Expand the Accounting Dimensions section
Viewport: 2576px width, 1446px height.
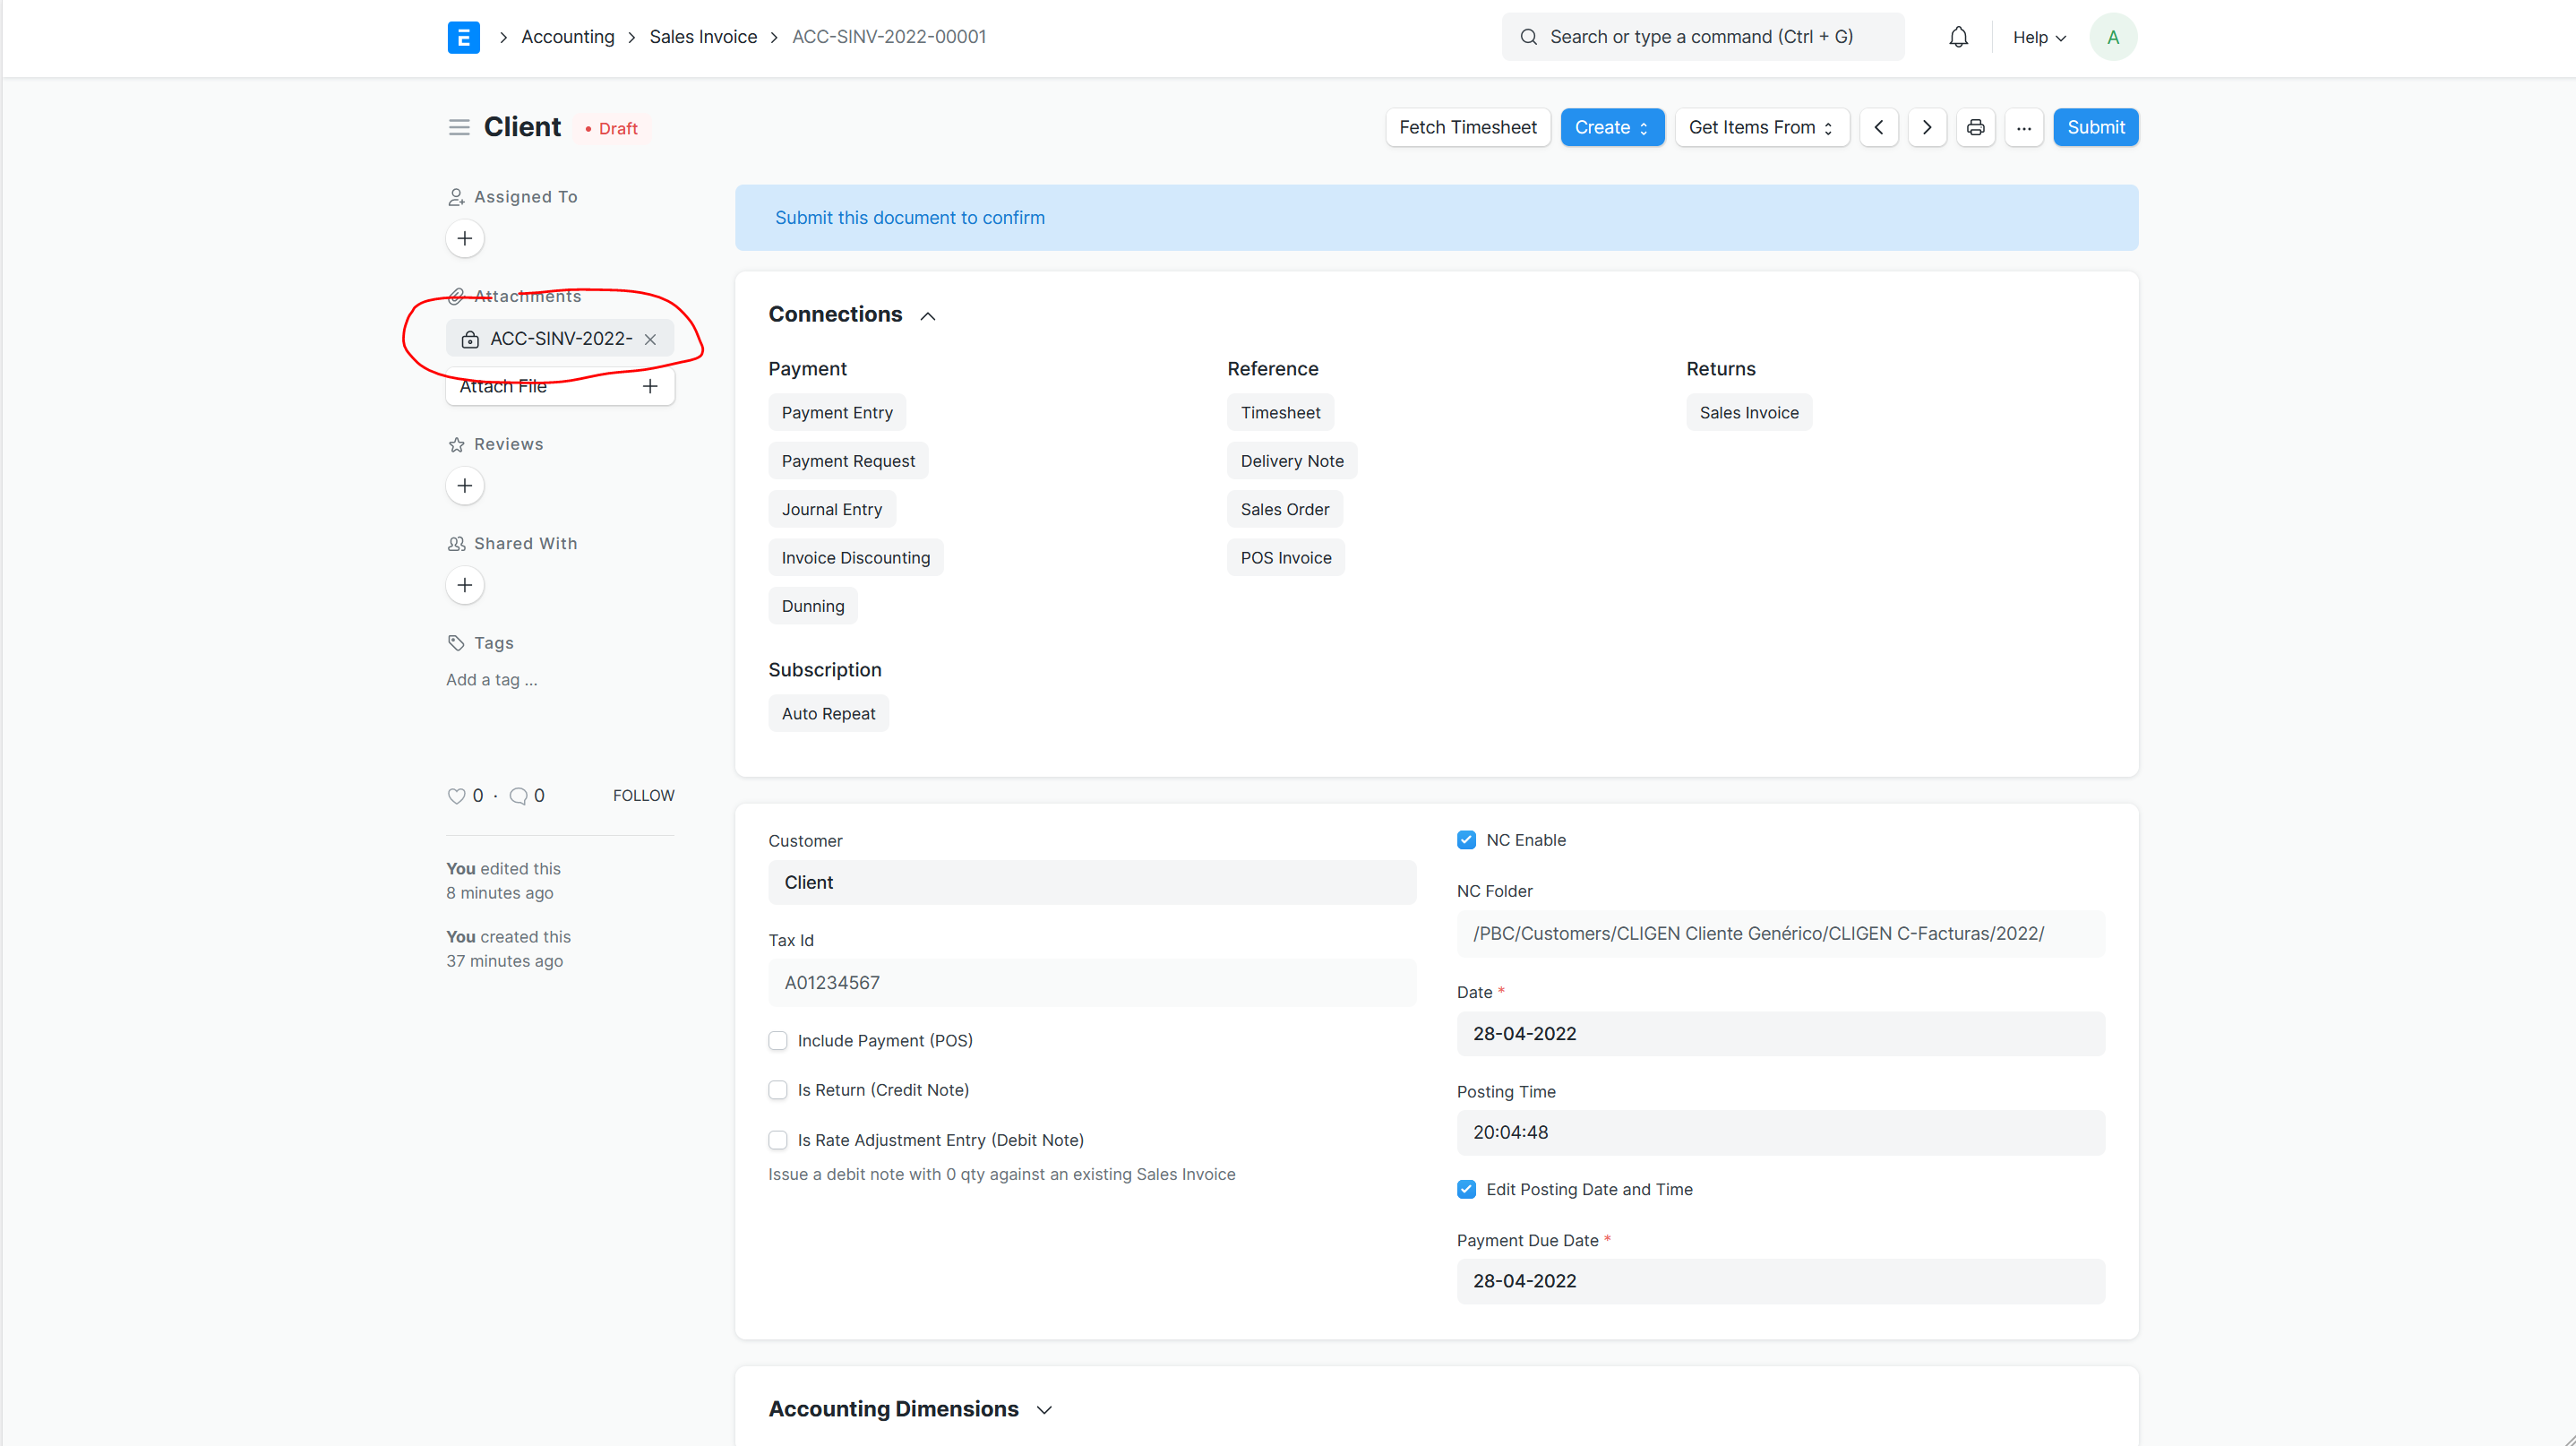coord(1043,1409)
